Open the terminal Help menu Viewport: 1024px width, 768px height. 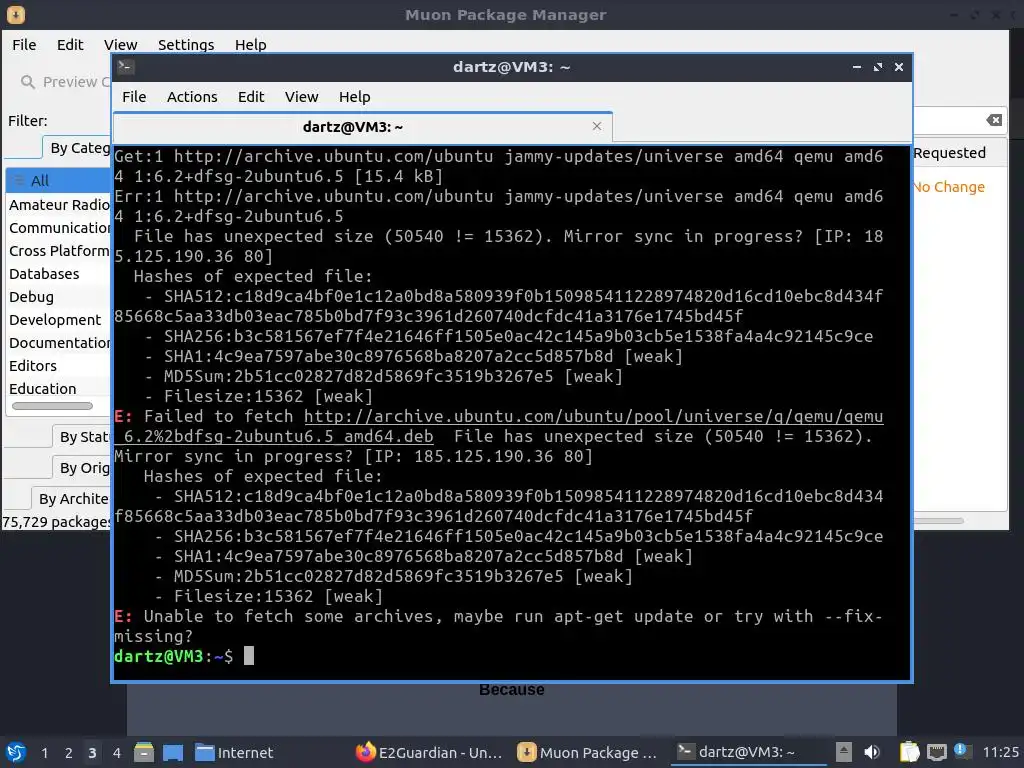[x=355, y=97]
